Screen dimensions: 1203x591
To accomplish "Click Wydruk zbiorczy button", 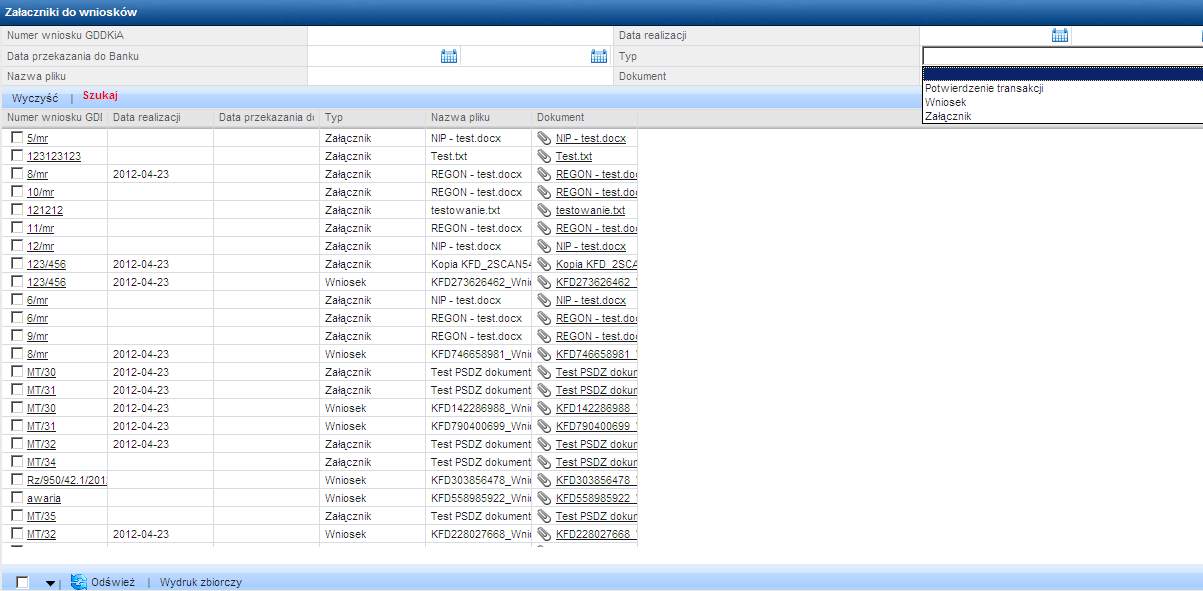I will tap(201, 582).
